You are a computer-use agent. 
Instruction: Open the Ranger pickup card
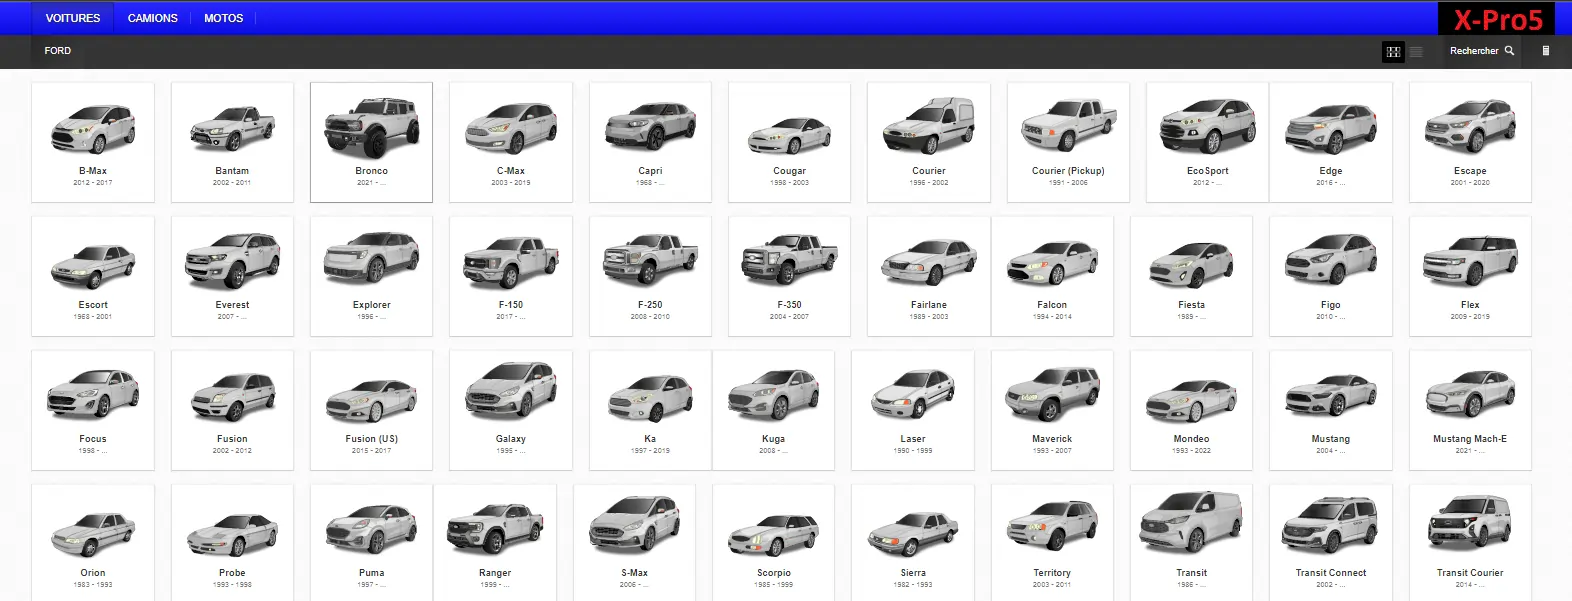click(x=495, y=543)
